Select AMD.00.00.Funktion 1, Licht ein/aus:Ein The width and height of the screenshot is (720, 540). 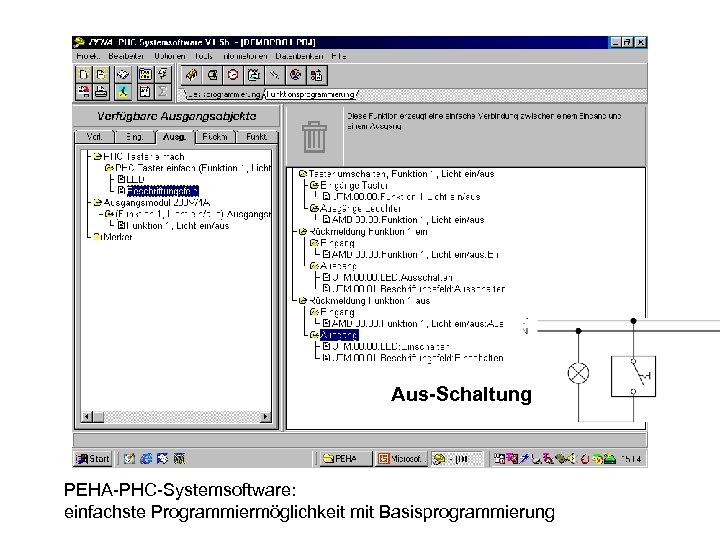(x=415, y=254)
